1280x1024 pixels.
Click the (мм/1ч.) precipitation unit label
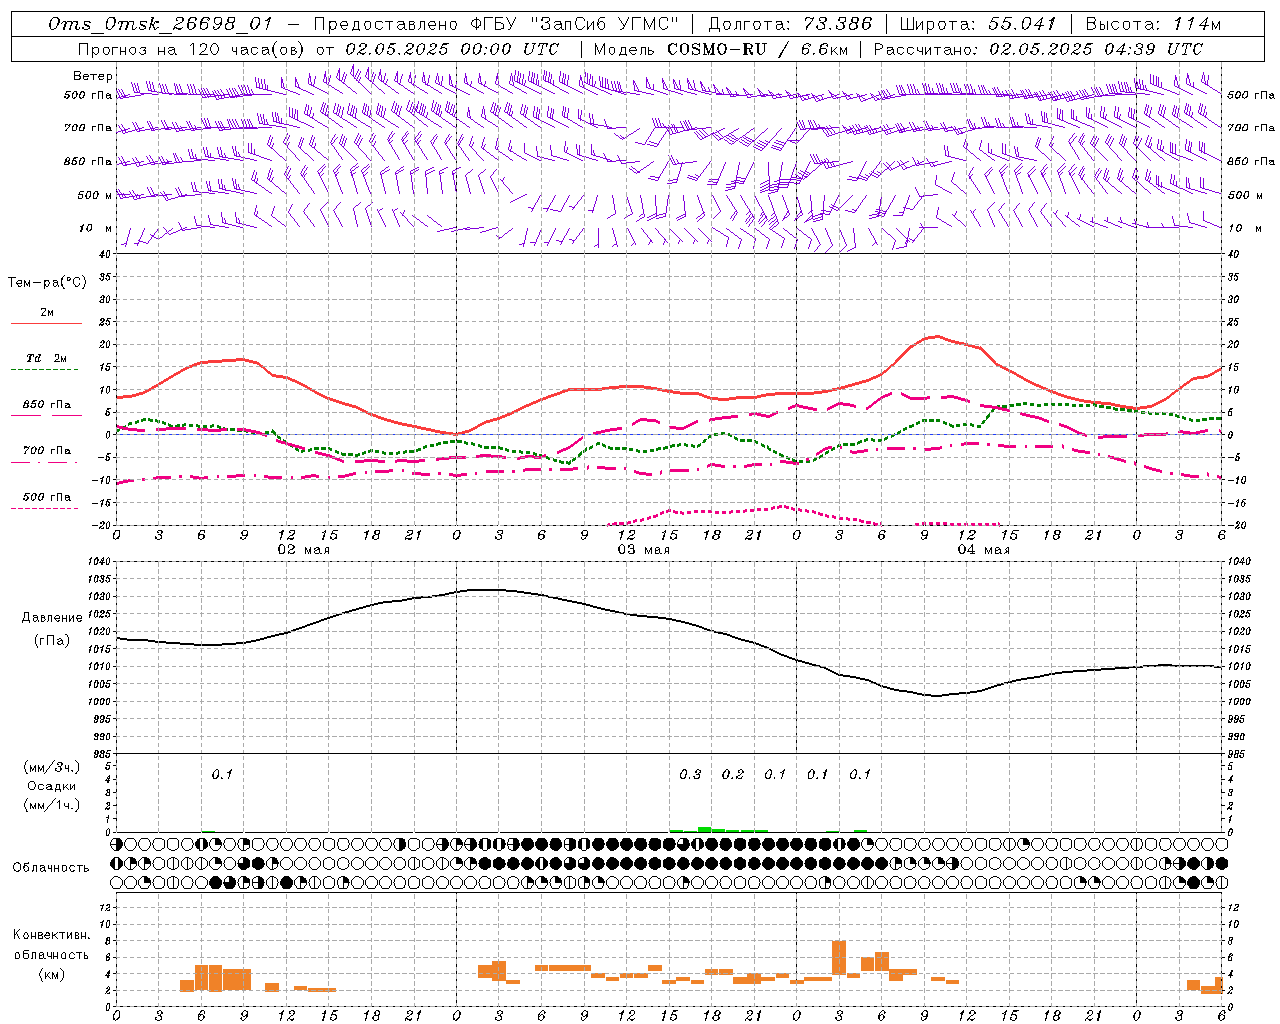(51, 805)
